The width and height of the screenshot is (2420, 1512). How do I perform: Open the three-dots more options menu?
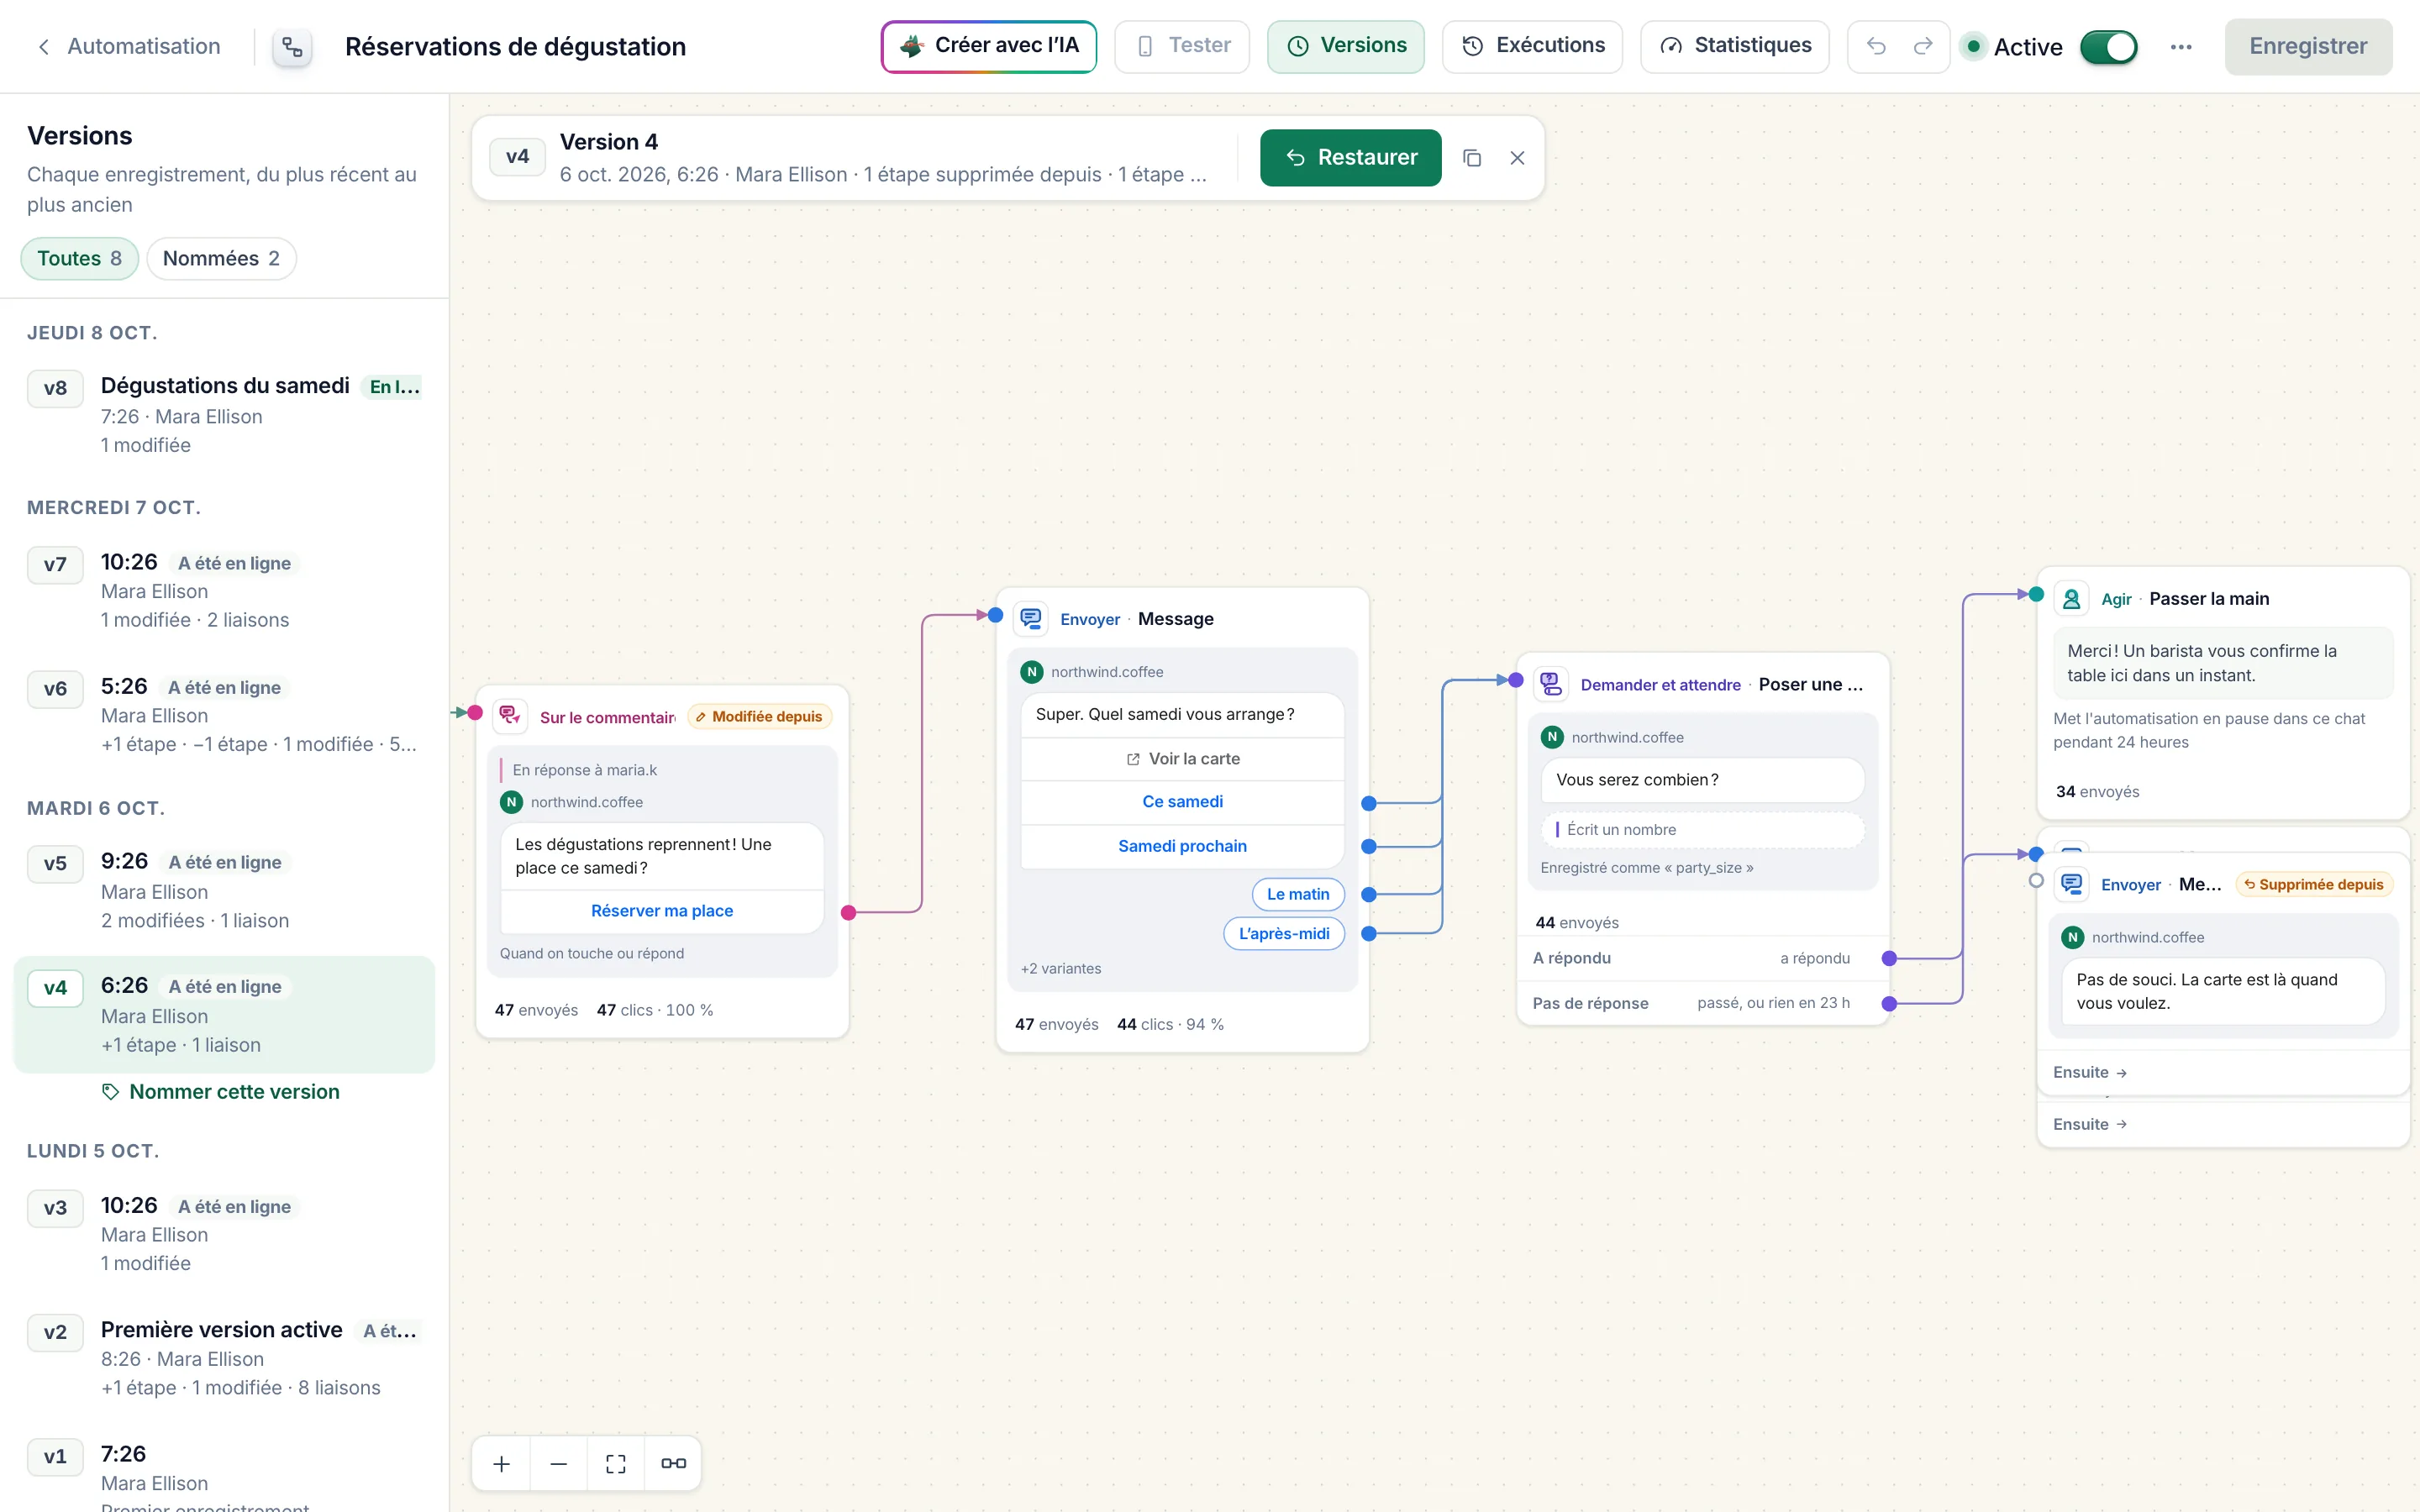tap(2181, 47)
